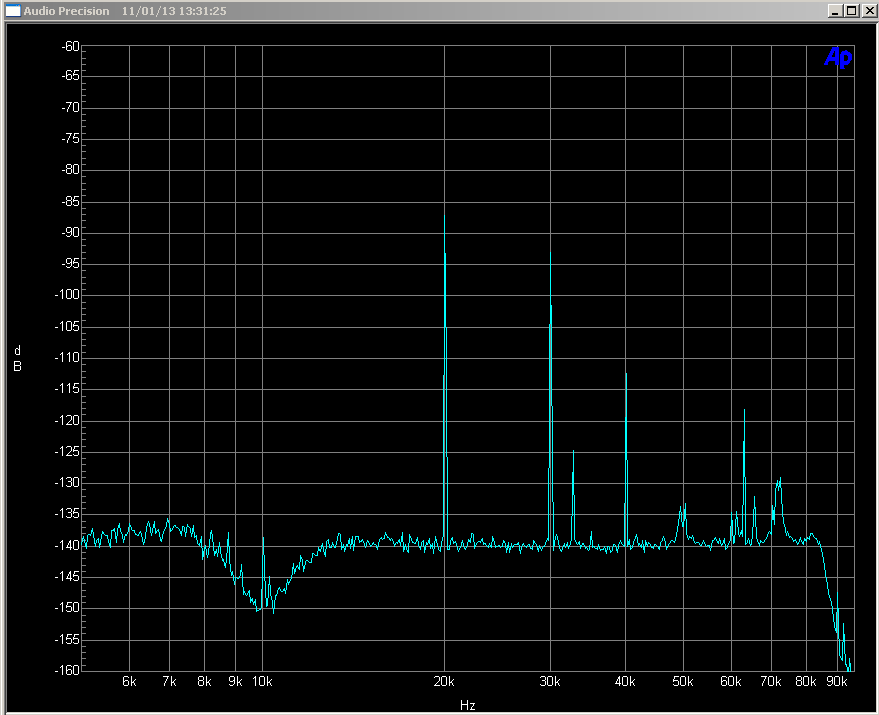Click the blue Ap logo on the graph
The image size is (879, 715).
838,57
